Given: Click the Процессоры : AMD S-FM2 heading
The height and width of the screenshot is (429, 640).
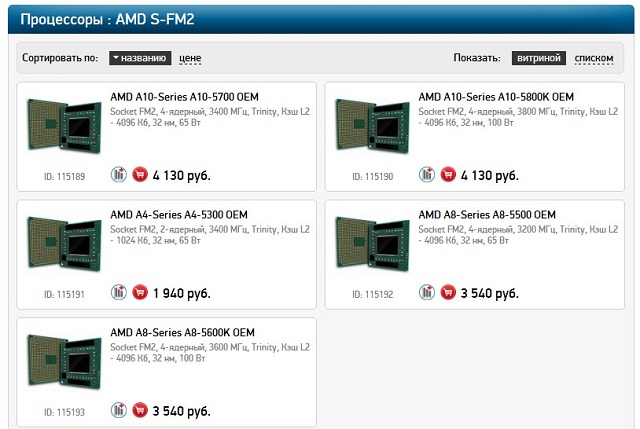Looking at the screenshot, I should [x=107, y=19].
